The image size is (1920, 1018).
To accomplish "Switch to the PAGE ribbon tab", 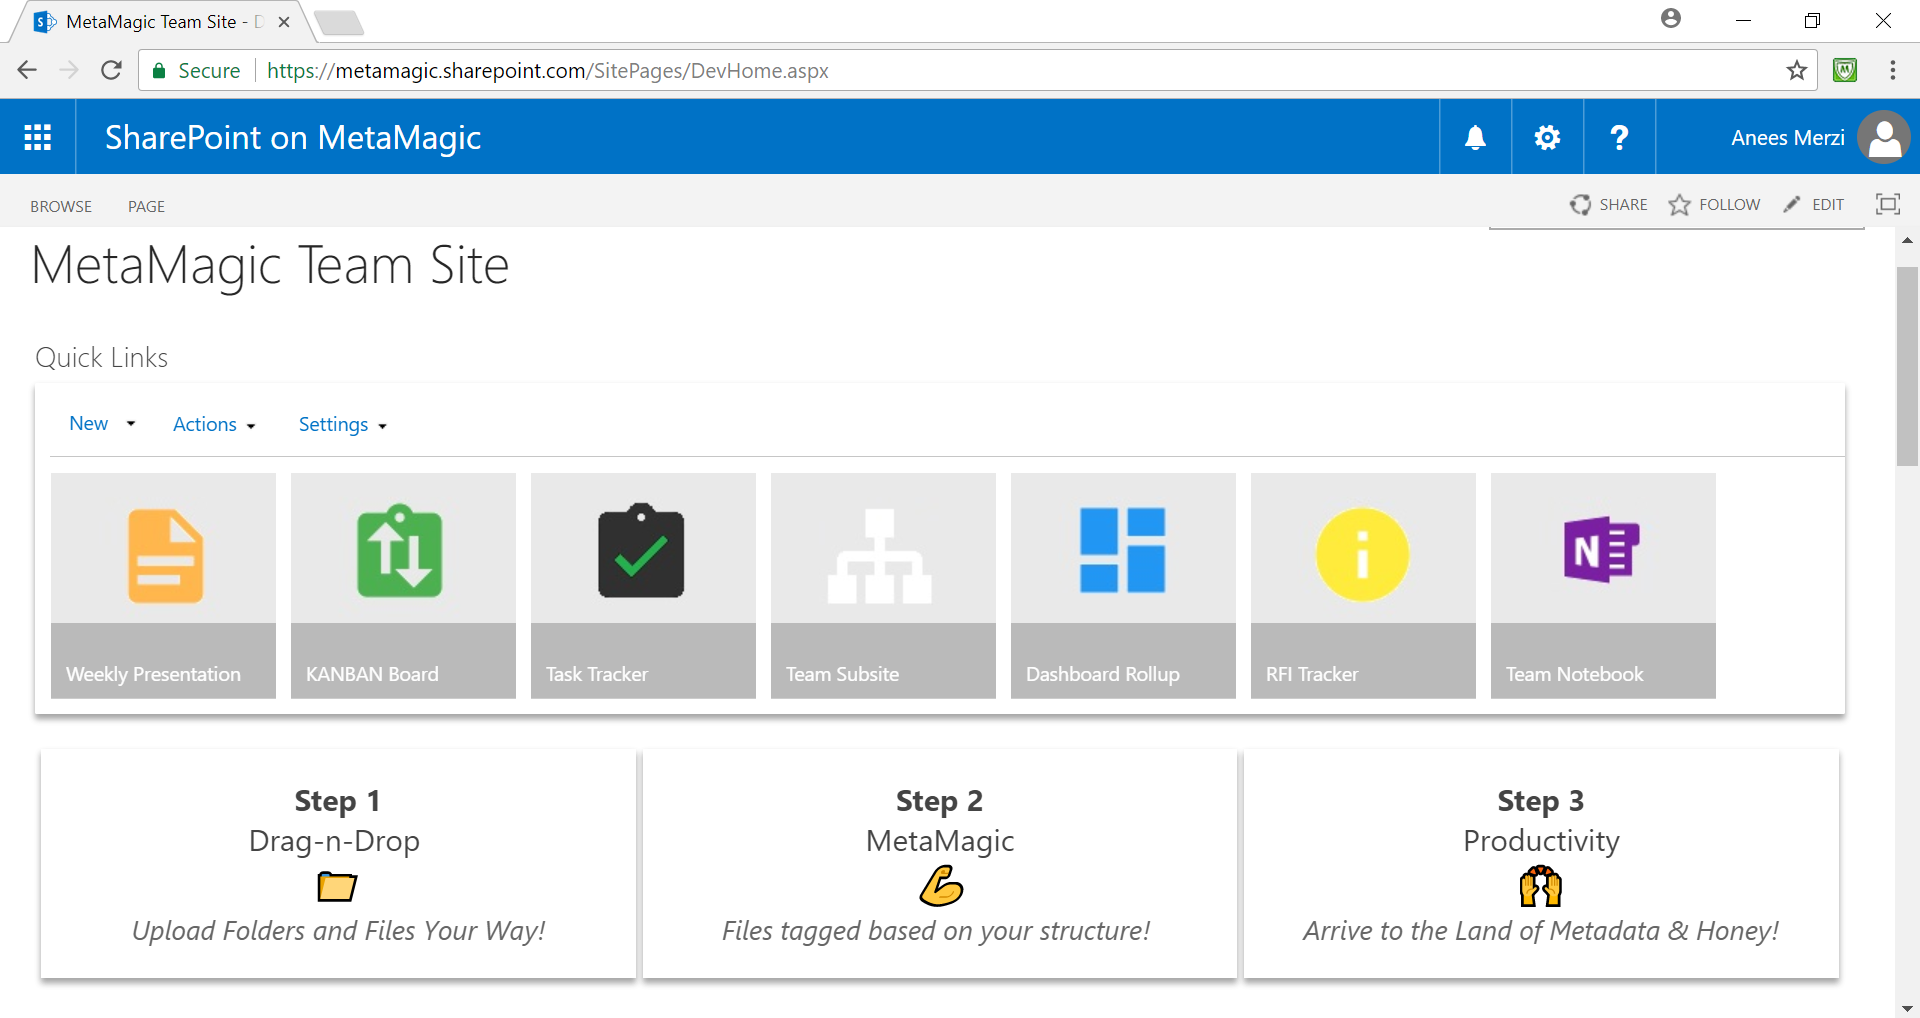I will point(146,206).
